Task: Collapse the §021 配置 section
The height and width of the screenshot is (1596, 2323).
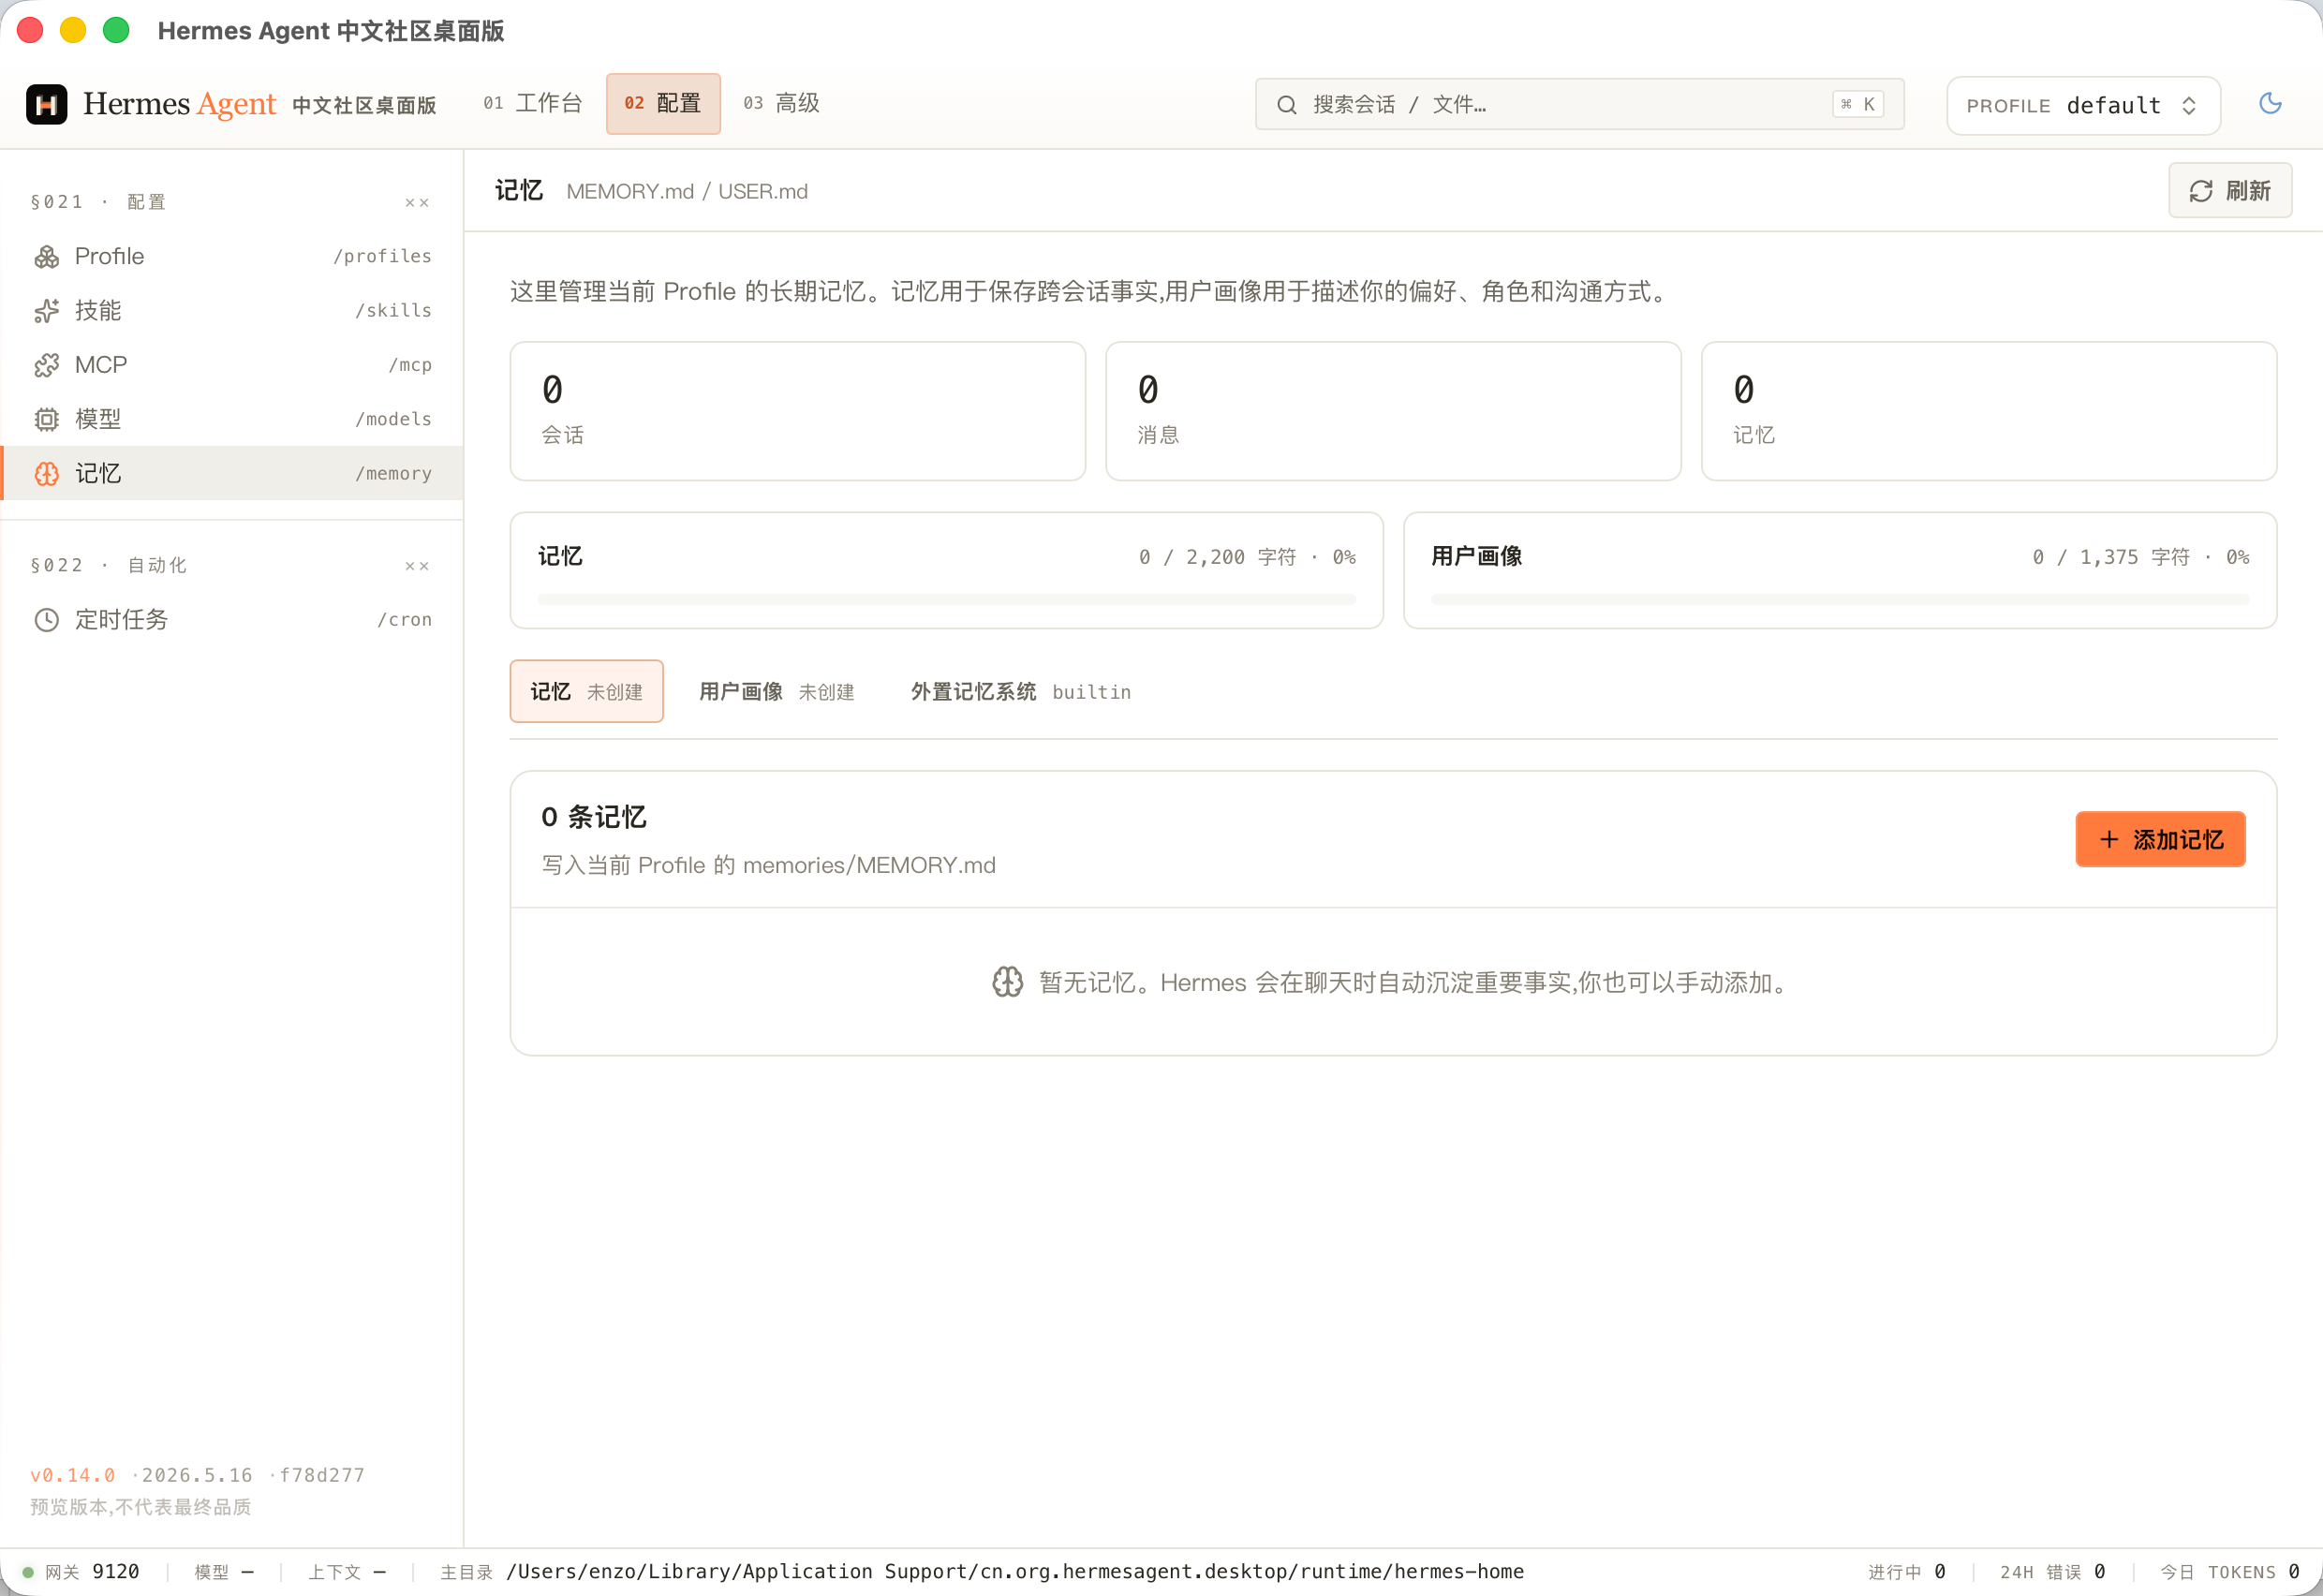Action: click(417, 203)
